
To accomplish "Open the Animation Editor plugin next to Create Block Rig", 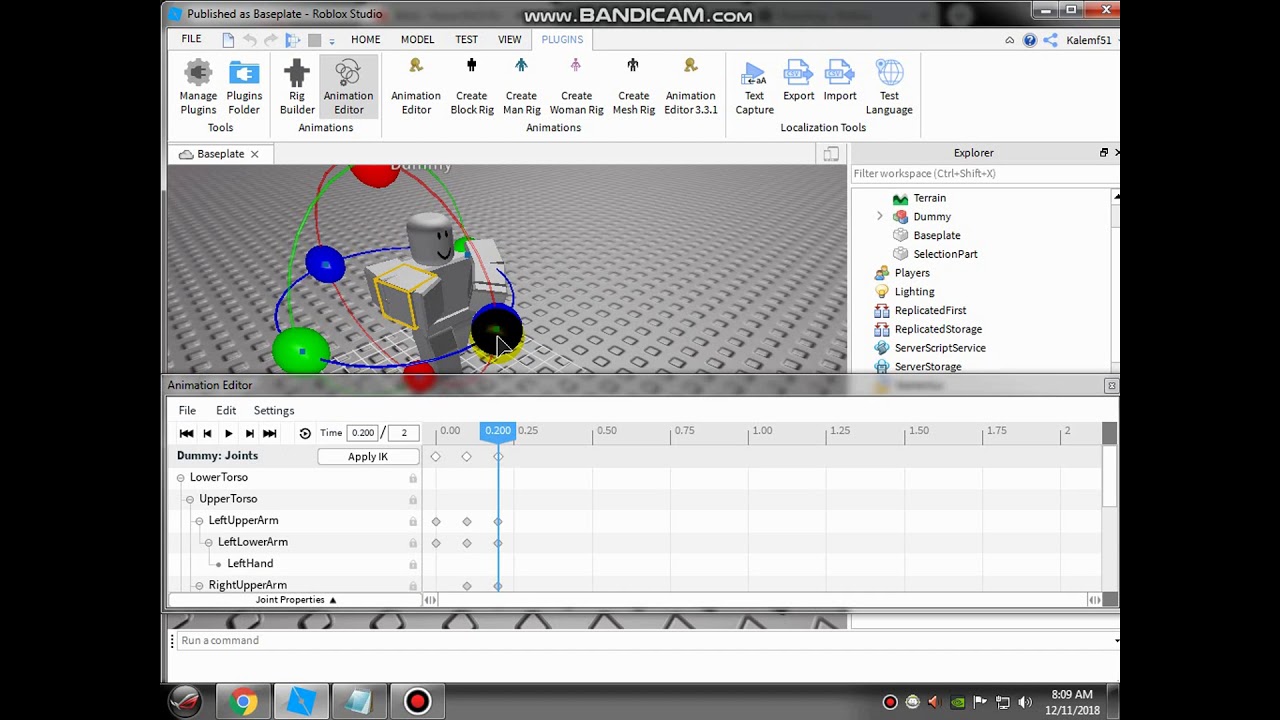I will click(x=416, y=87).
